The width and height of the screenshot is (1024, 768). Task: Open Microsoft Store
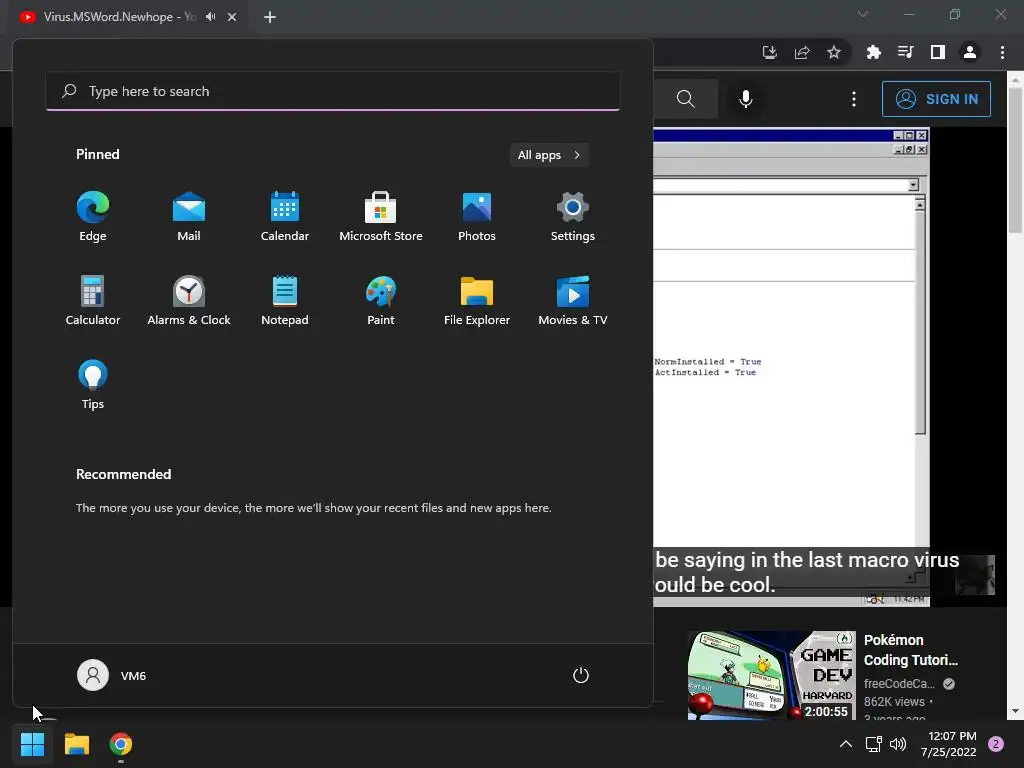pos(381,216)
